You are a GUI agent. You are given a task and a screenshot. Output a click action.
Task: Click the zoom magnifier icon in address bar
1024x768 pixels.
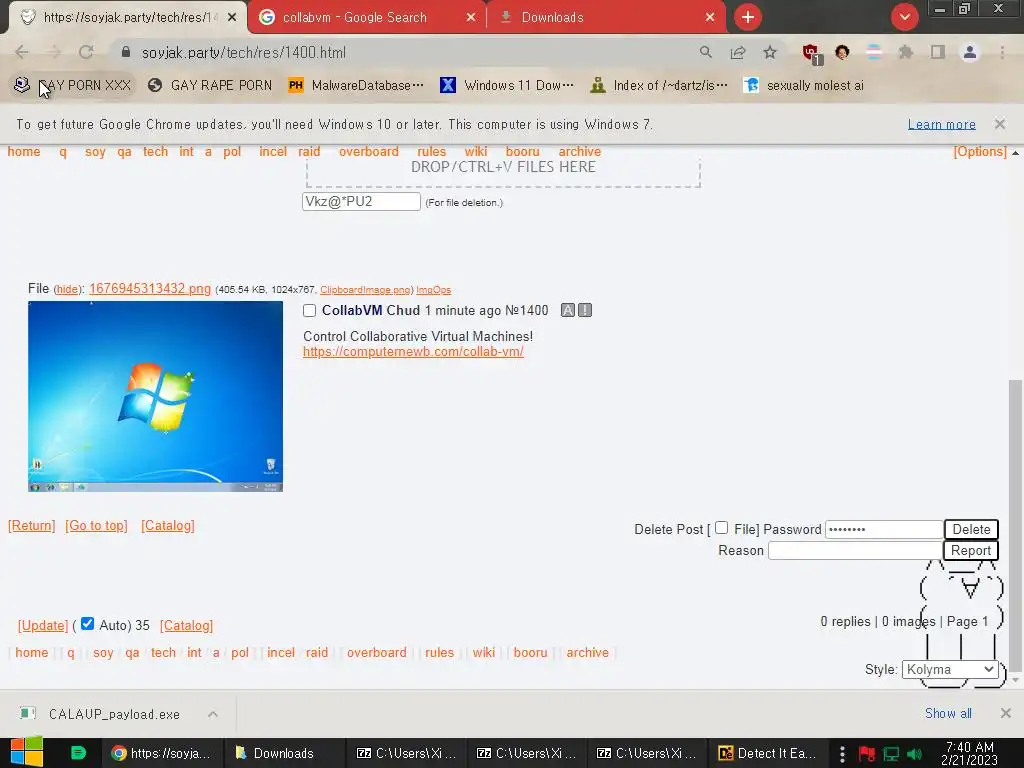(x=705, y=52)
